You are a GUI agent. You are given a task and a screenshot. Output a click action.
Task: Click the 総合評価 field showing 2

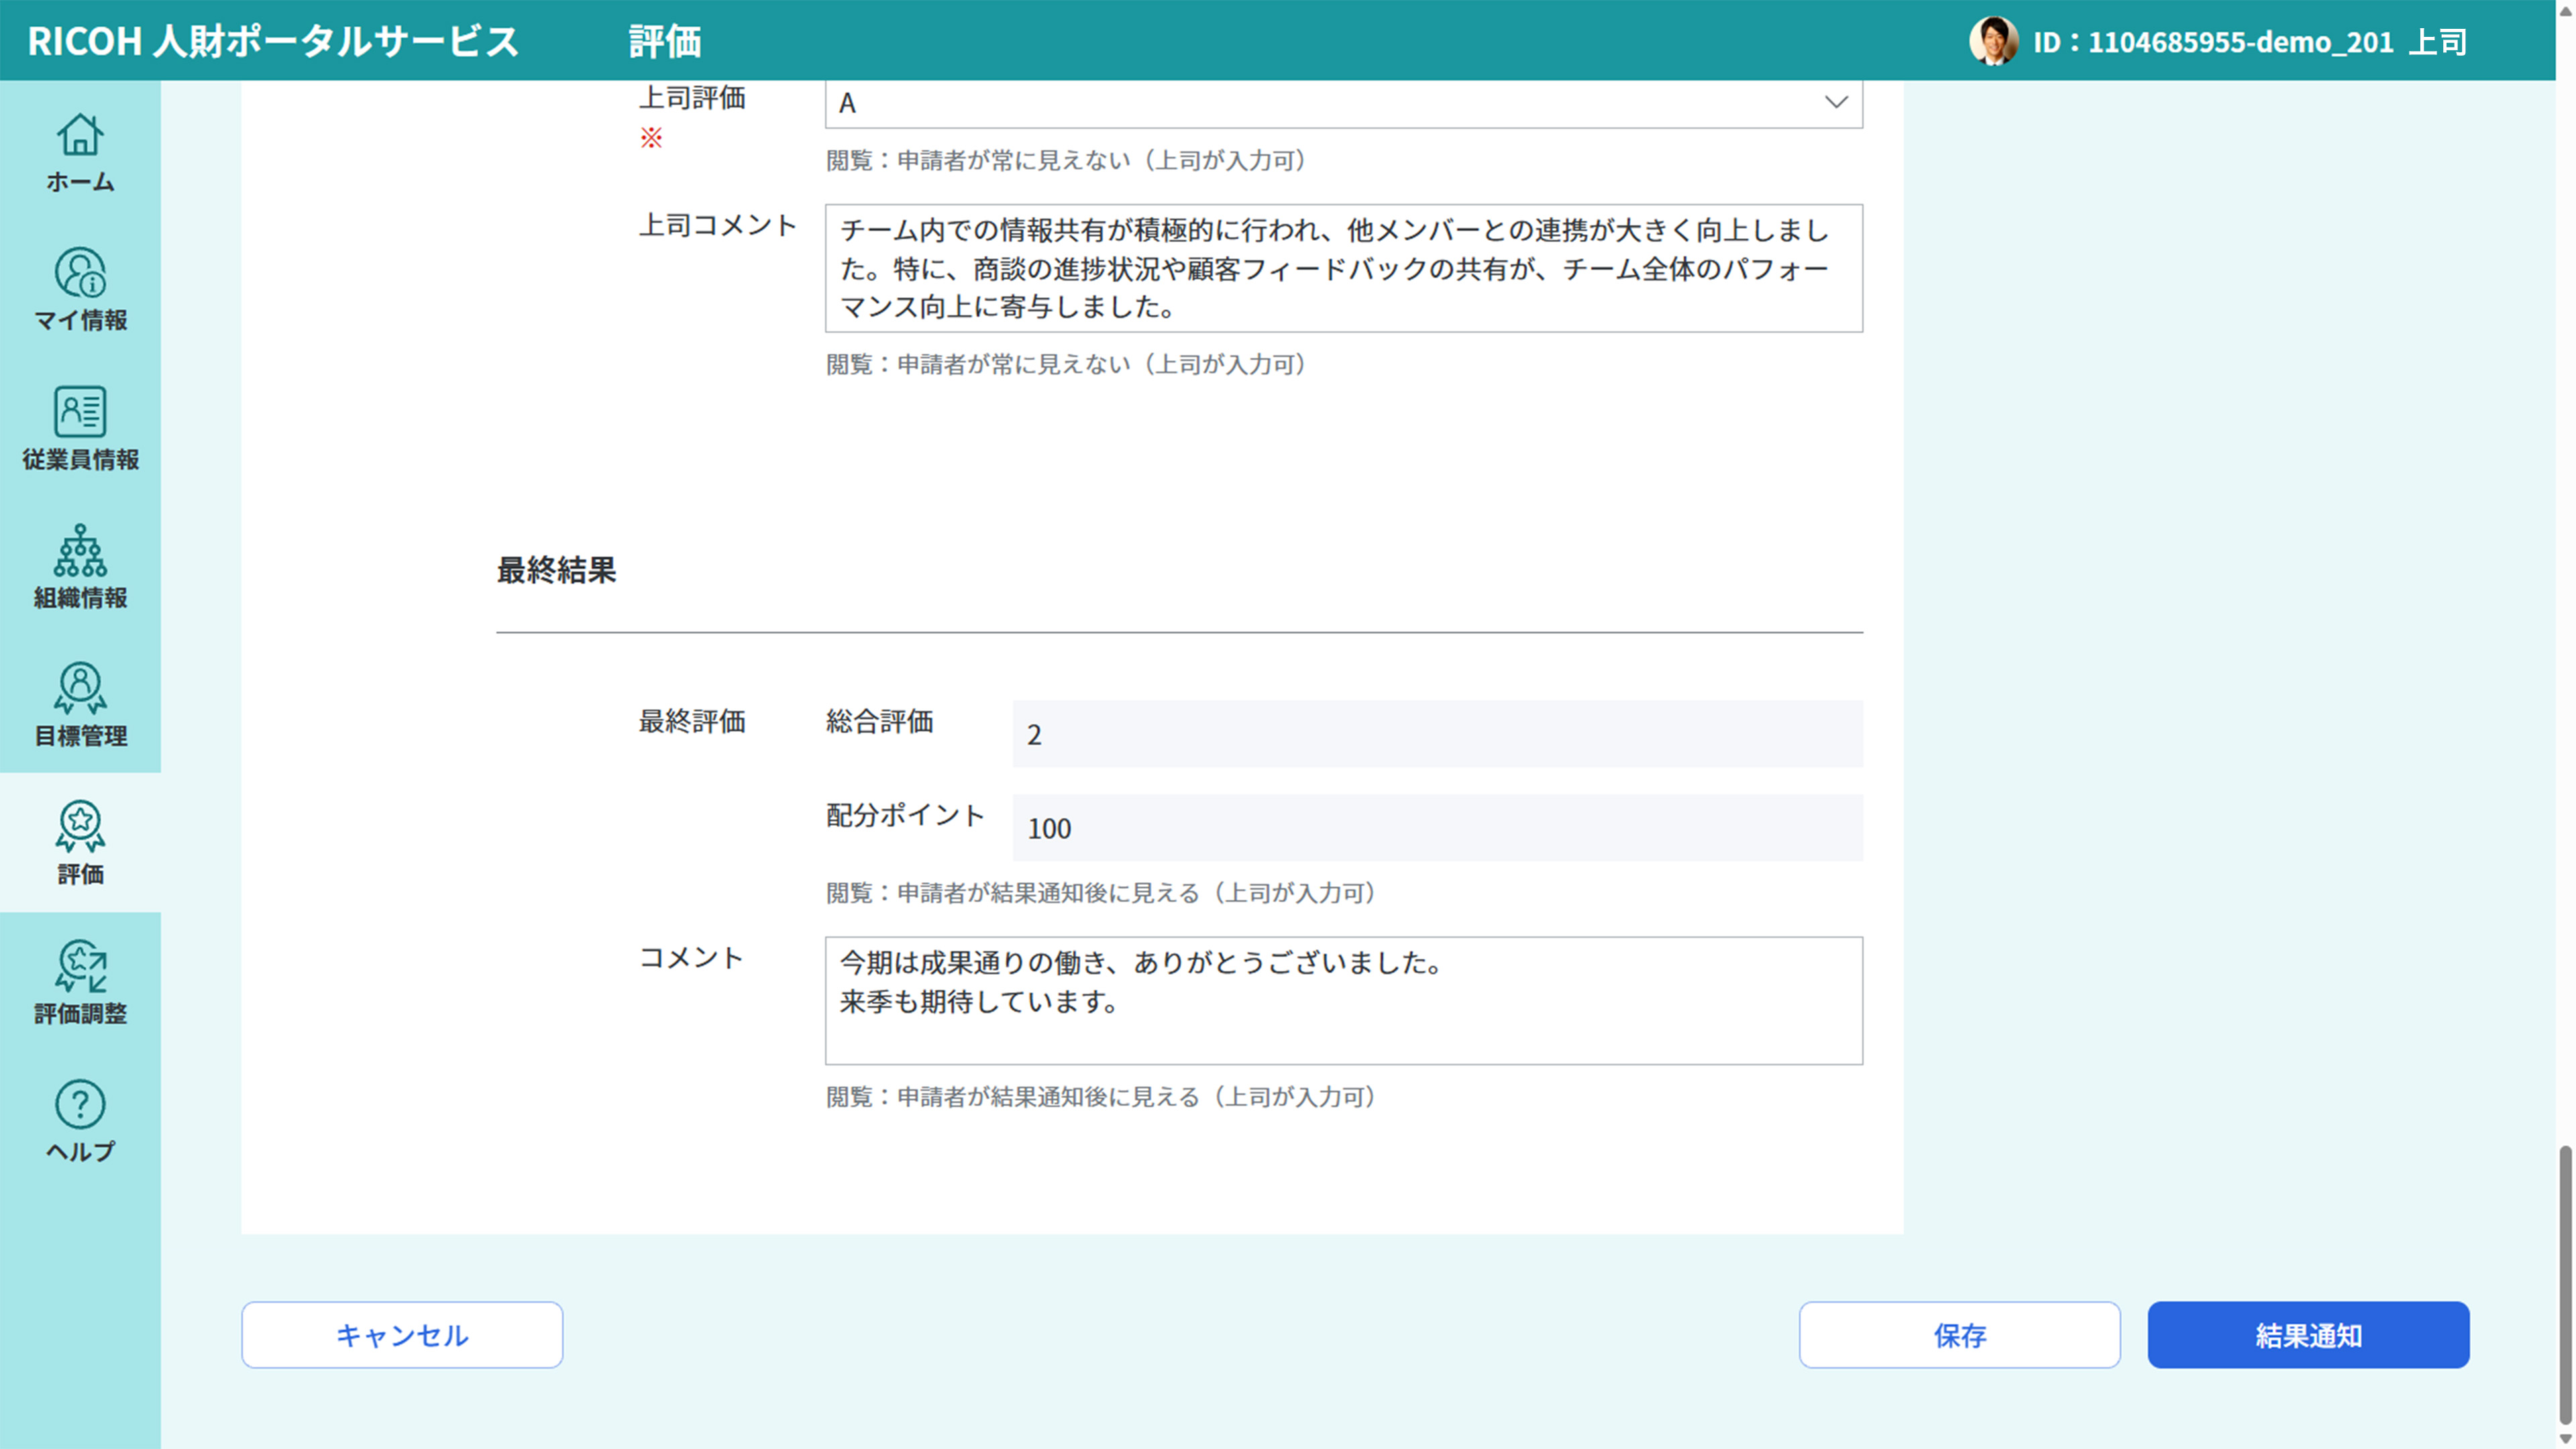(x=1436, y=733)
